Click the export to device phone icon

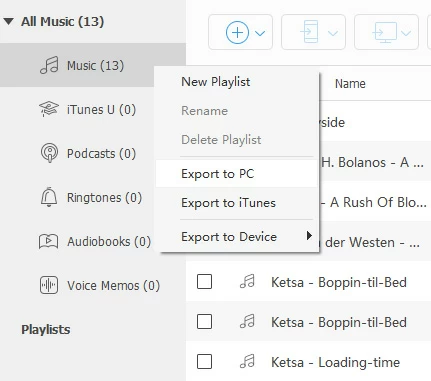309,32
